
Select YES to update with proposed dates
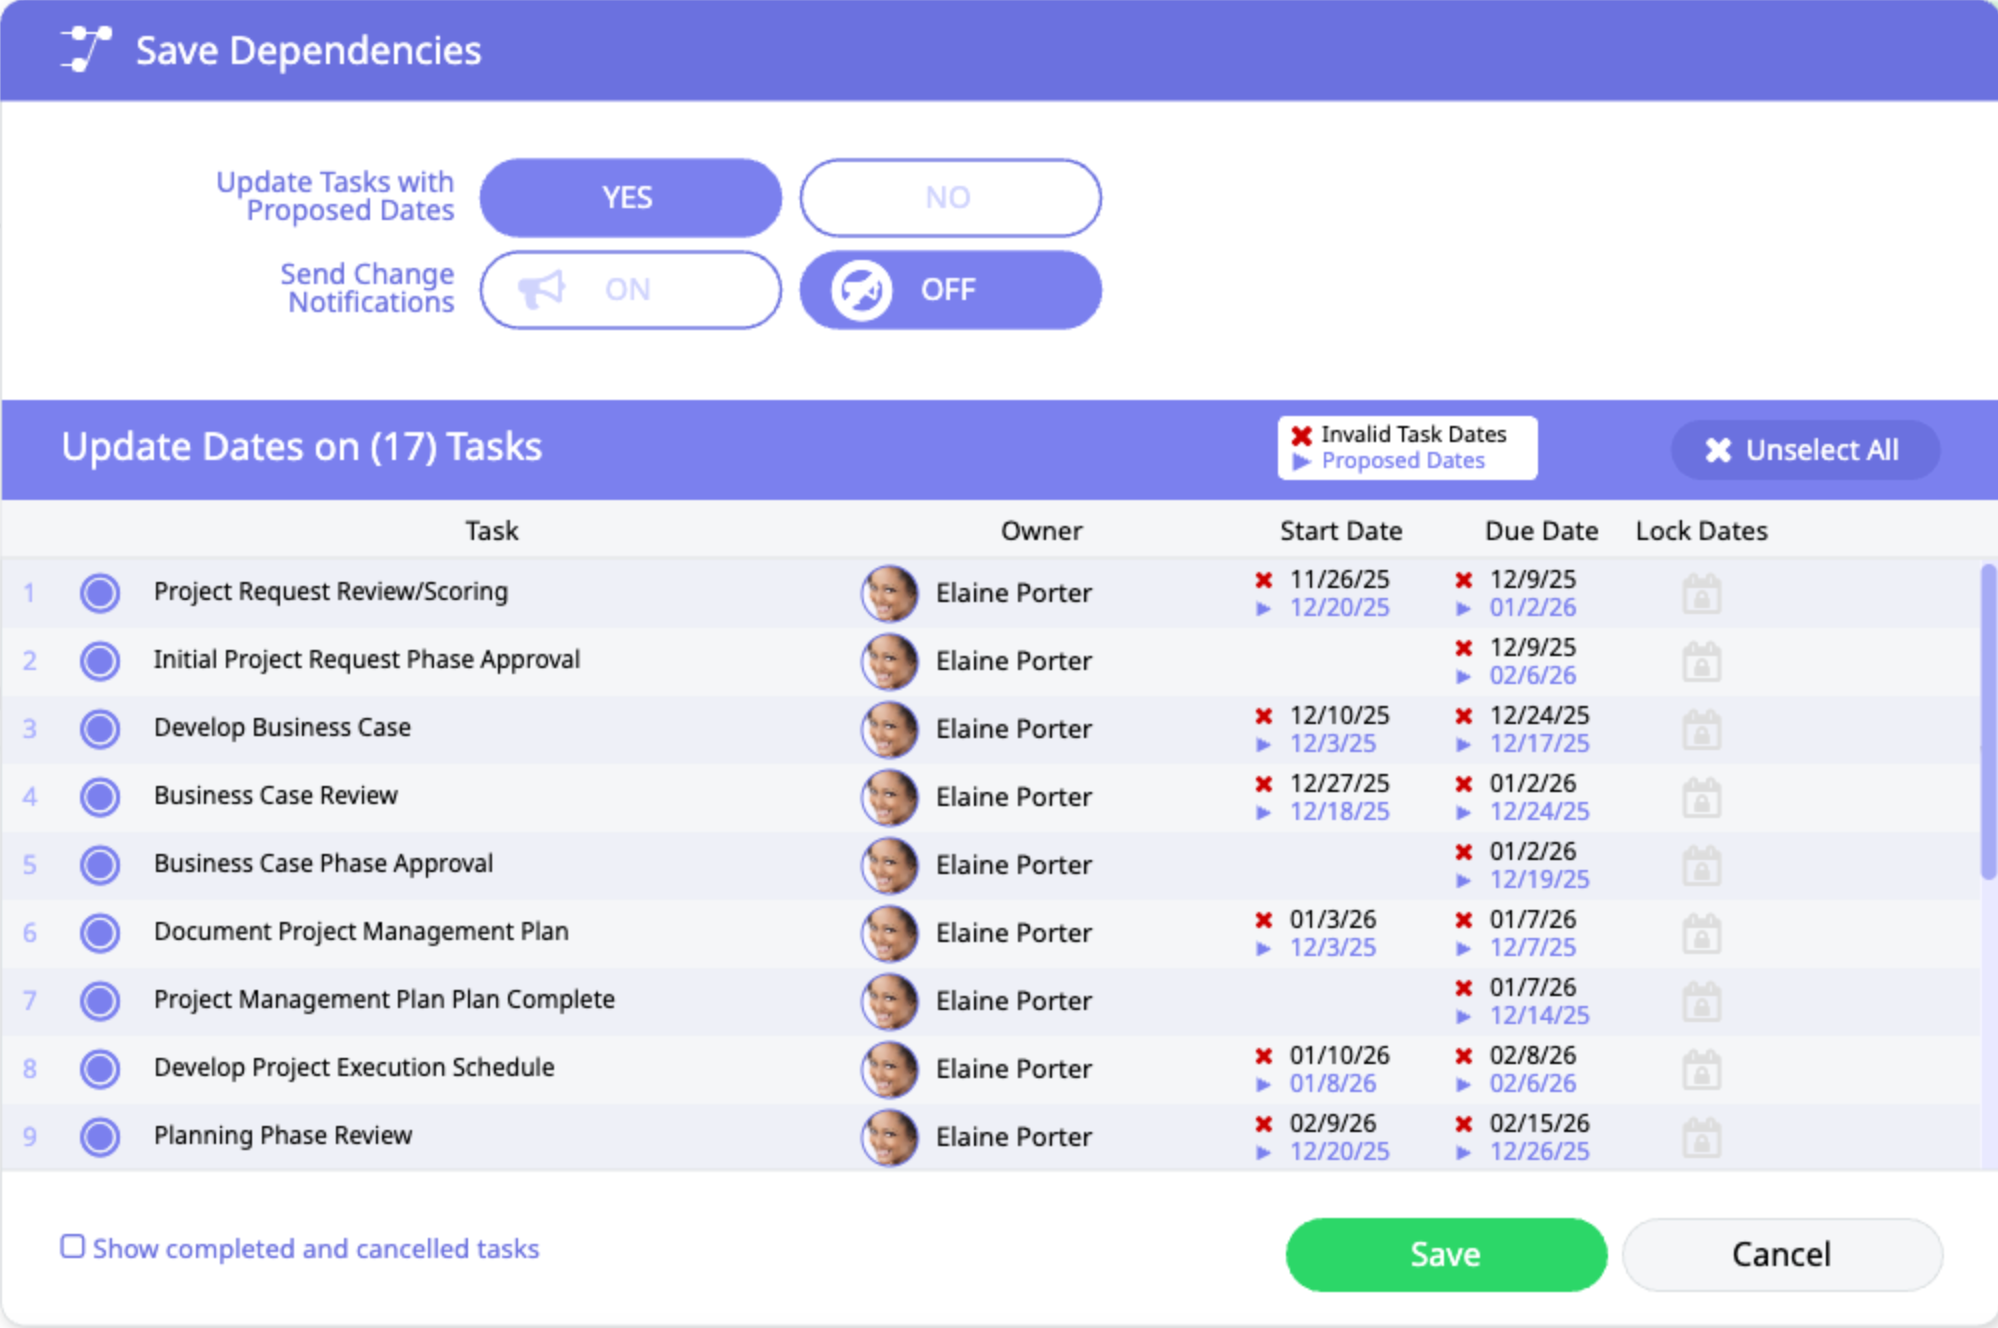pyautogui.click(x=630, y=198)
